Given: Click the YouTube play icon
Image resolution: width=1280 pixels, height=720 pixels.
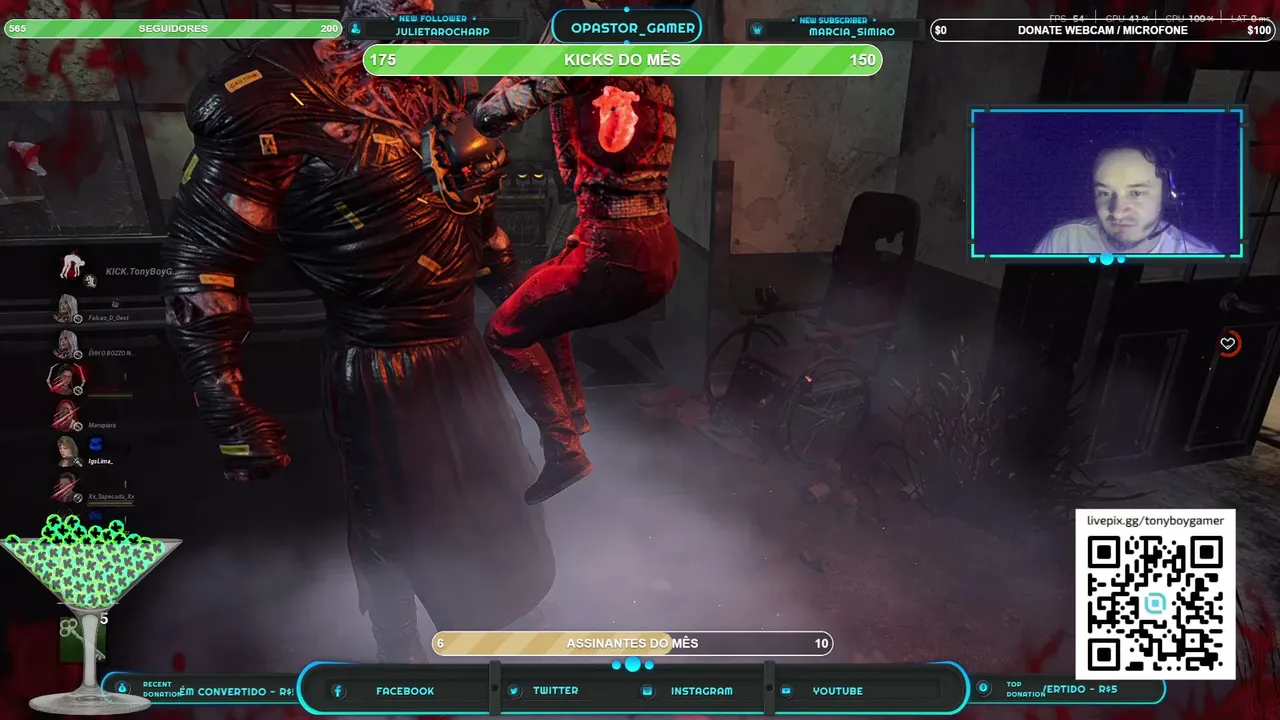Looking at the screenshot, I should point(786,691).
